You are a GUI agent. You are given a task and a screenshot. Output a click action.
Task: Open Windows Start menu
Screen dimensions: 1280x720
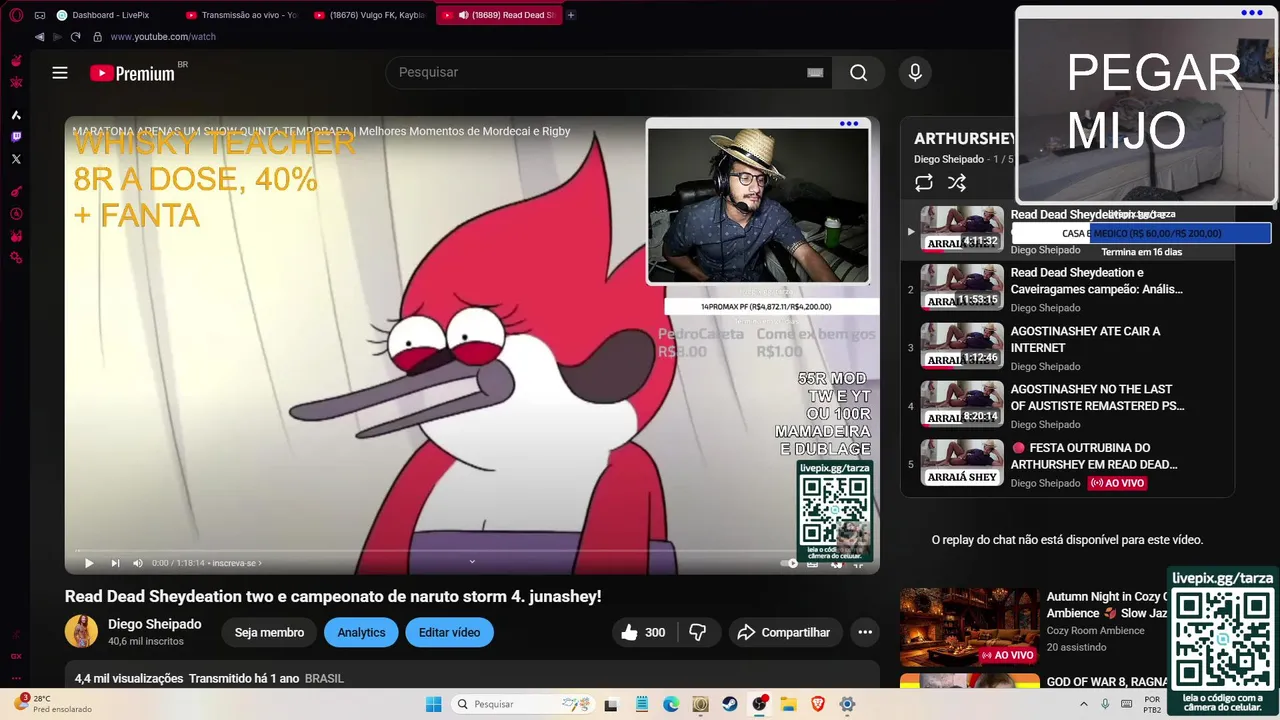tap(433, 704)
